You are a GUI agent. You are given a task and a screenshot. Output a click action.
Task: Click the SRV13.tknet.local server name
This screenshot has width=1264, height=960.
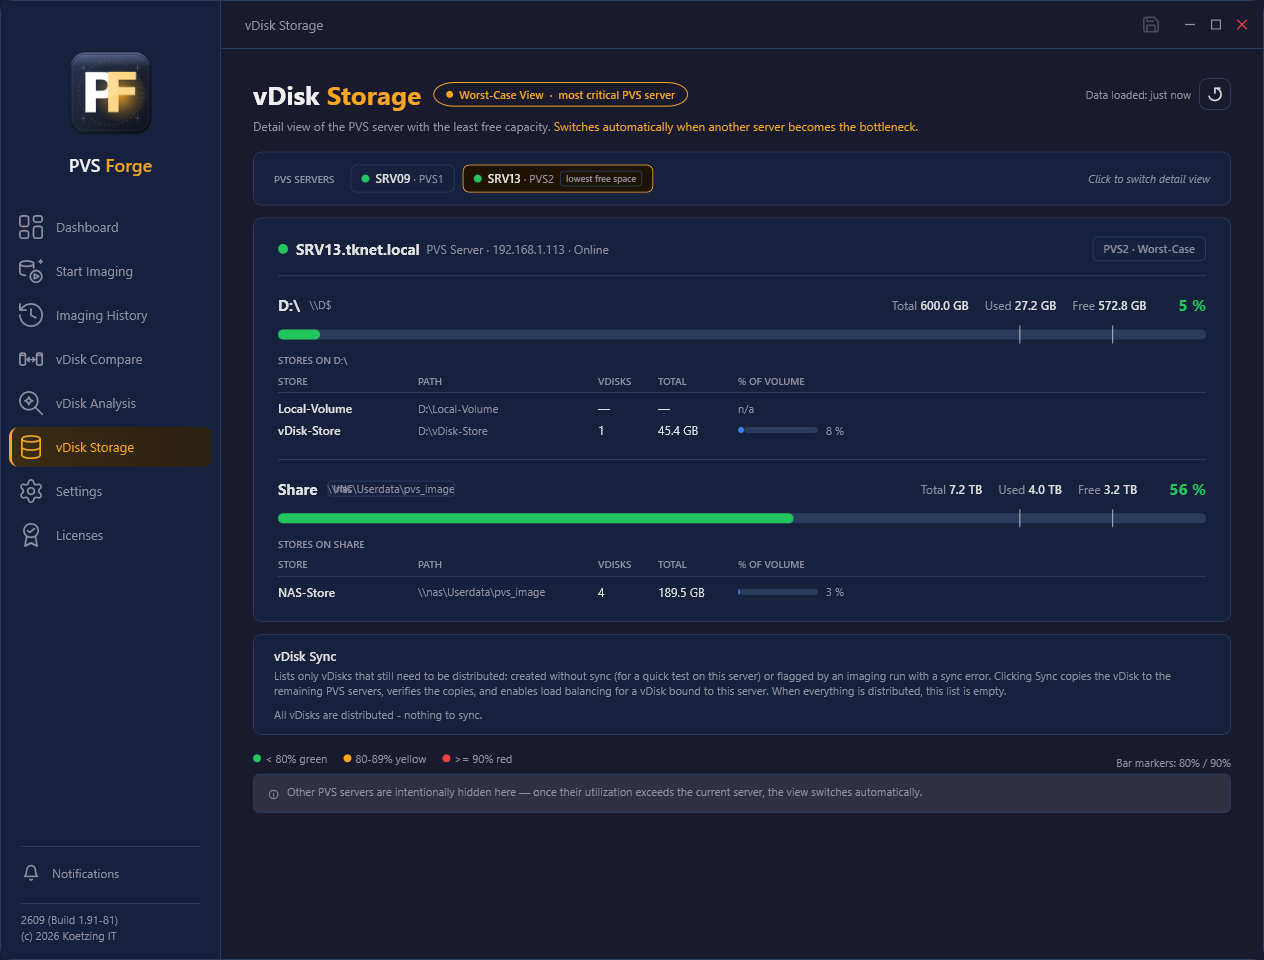[357, 250]
